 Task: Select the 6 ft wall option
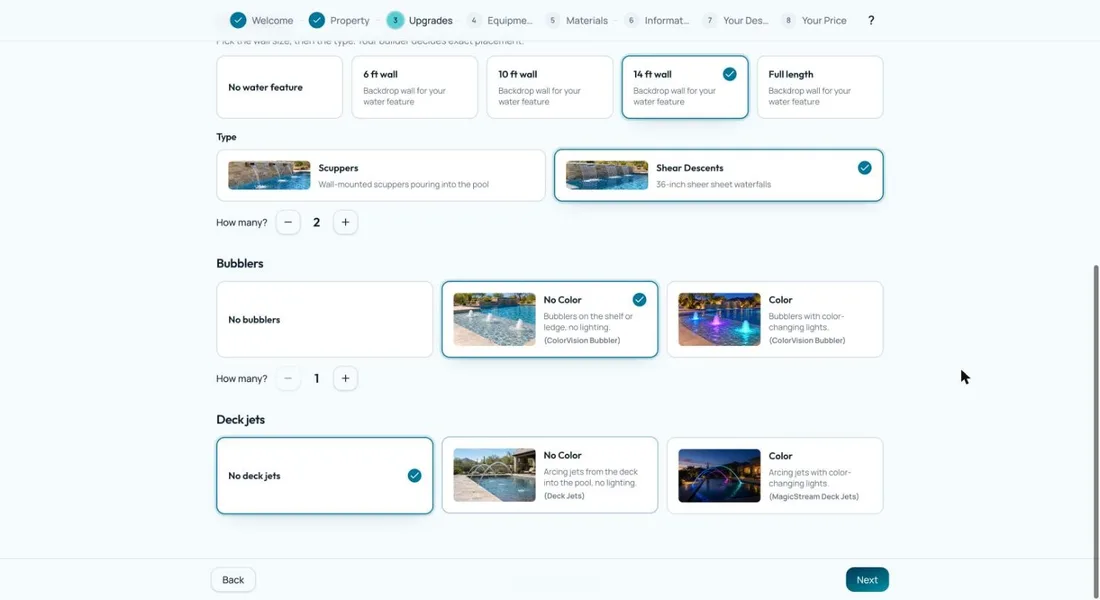point(415,87)
